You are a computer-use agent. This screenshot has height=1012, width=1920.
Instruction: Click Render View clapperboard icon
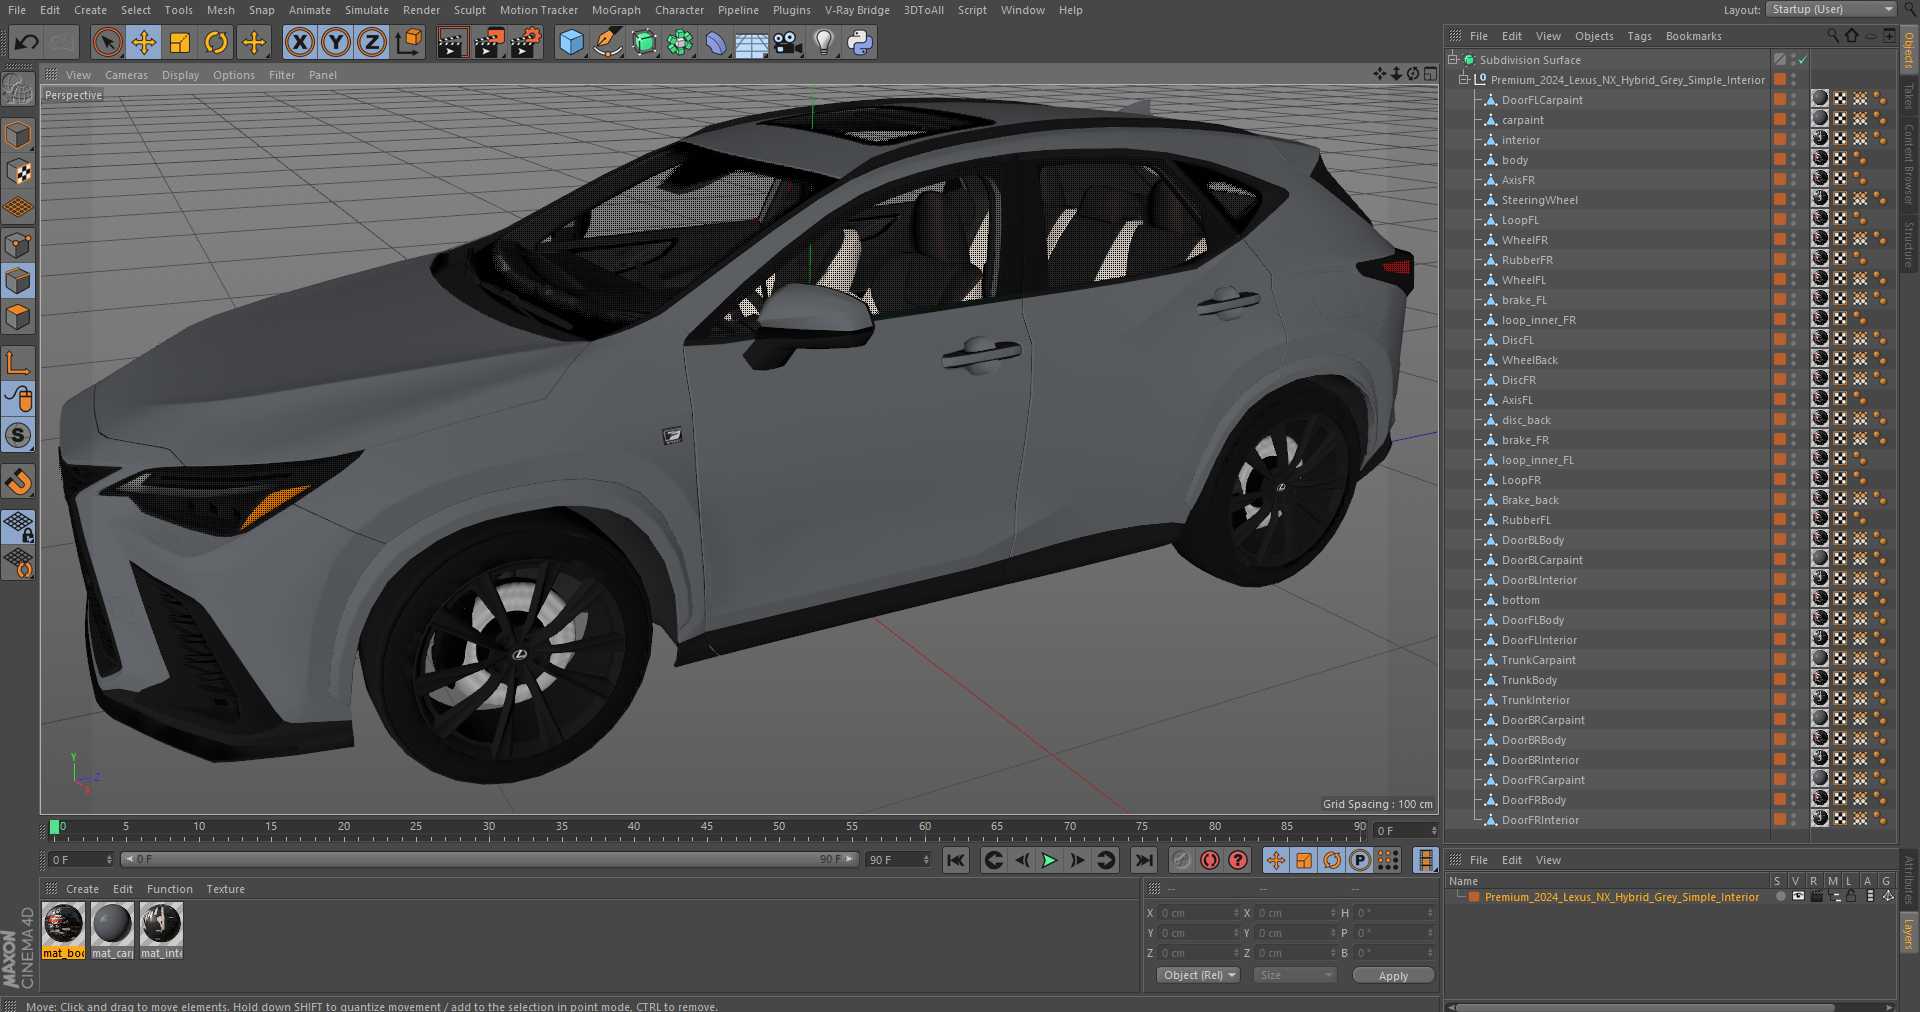pyautogui.click(x=452, y=42)
